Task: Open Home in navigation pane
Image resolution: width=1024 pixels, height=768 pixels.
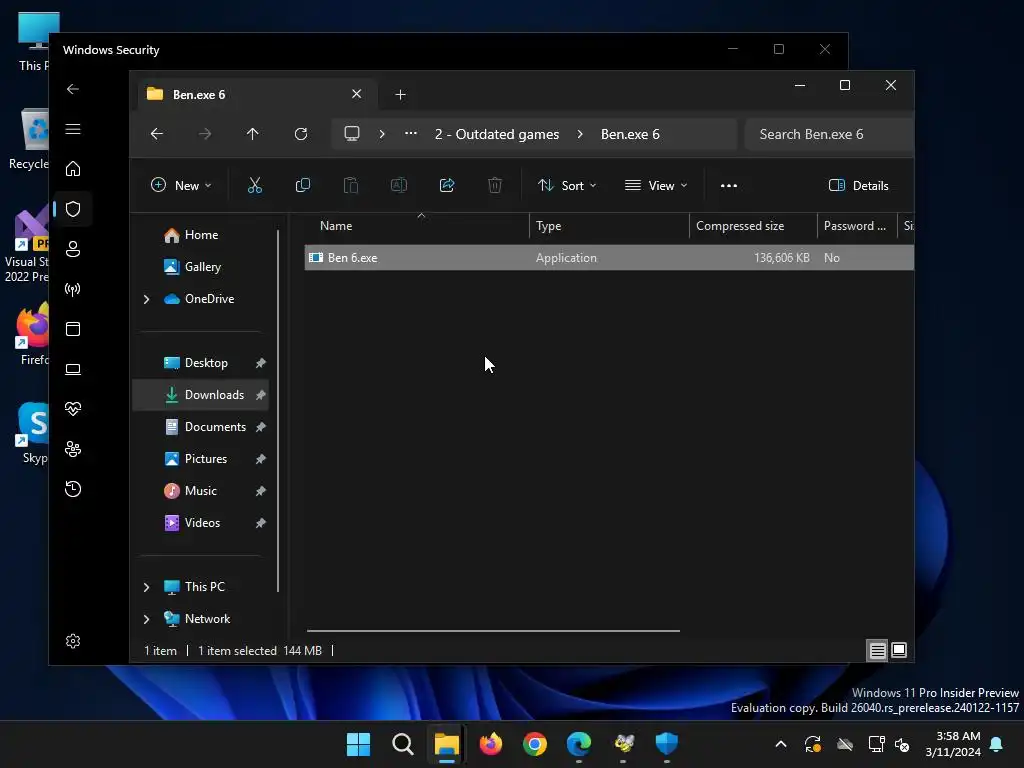Action: pyautogui.click(x=200, y=235)
